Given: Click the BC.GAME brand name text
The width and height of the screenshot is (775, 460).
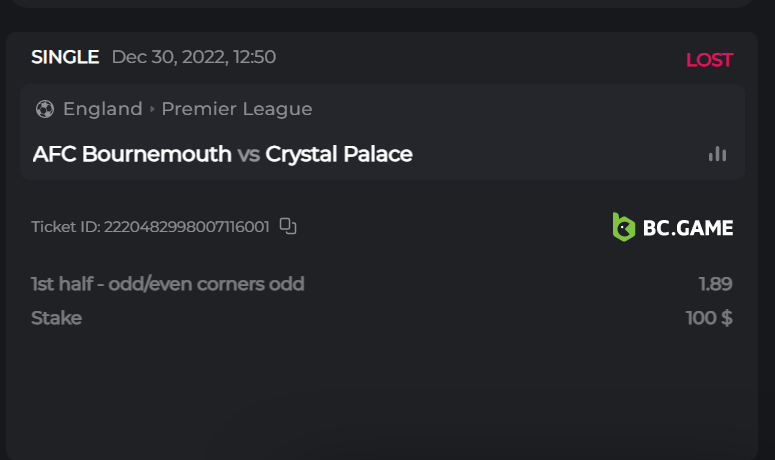Looking at the screenshot, I should point(688,228).
